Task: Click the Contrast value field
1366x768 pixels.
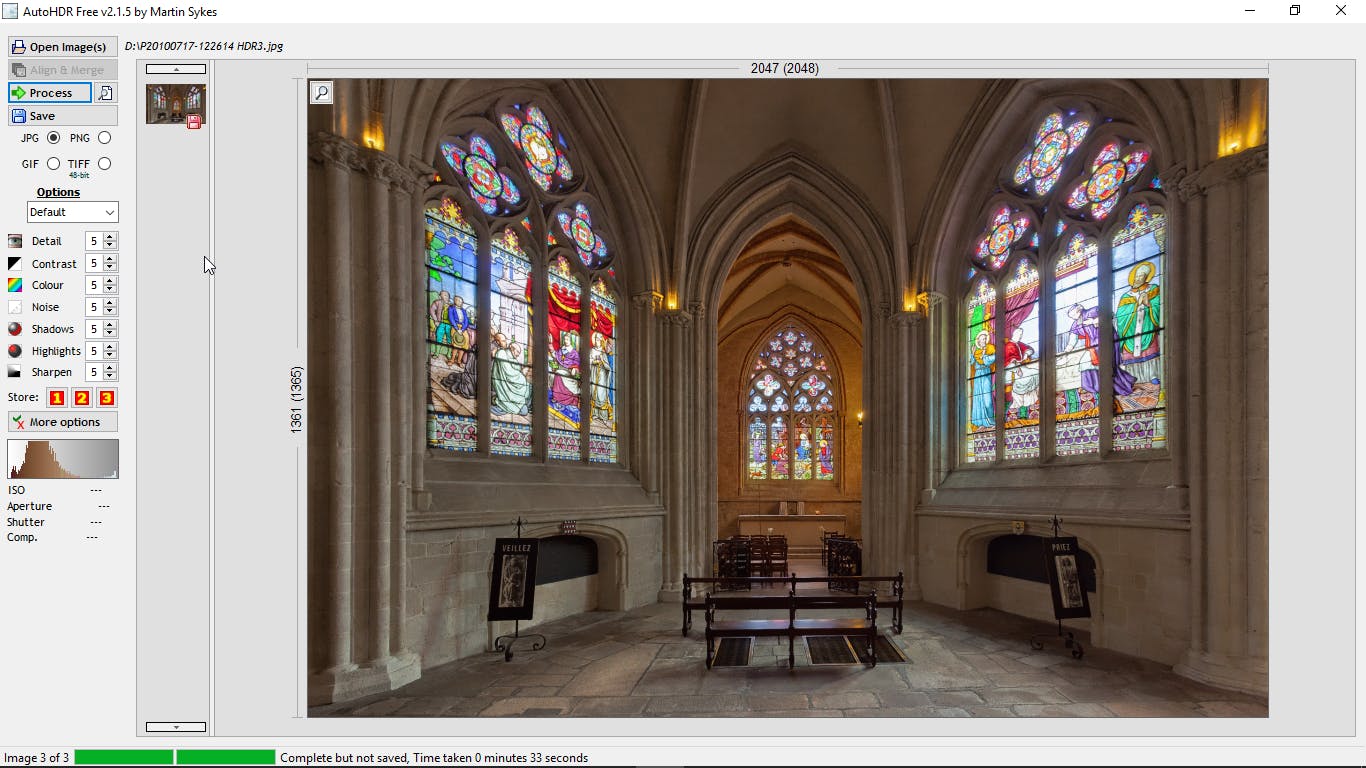Action: pyautogui.click(x=94, y=264)
